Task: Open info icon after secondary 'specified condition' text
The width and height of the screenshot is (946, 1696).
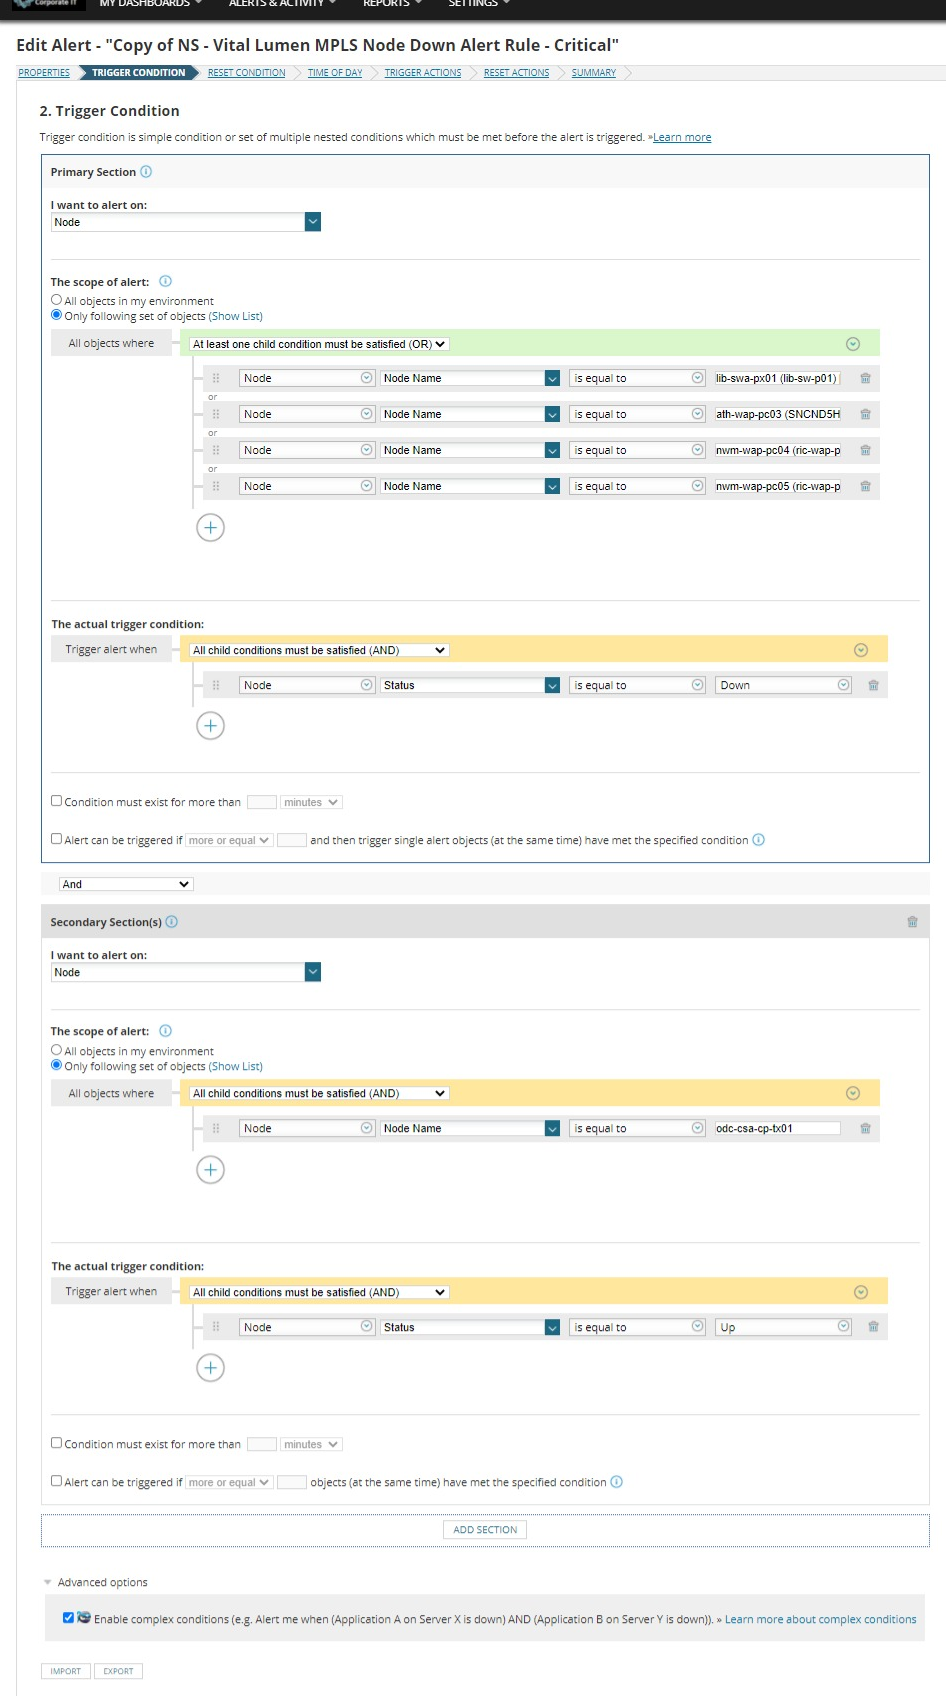Action: [617, 1482]
